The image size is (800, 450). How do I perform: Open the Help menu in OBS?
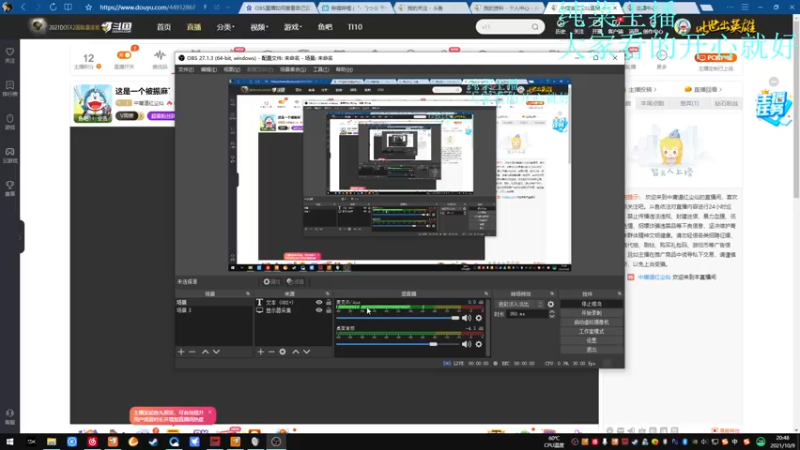344,69
